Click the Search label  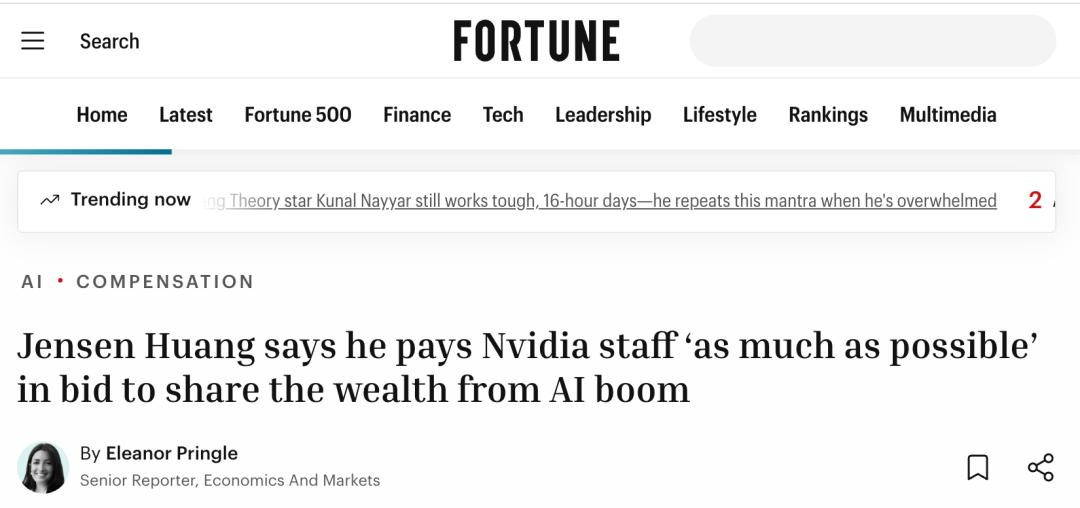pyautogui.click(x=110, y=41)
